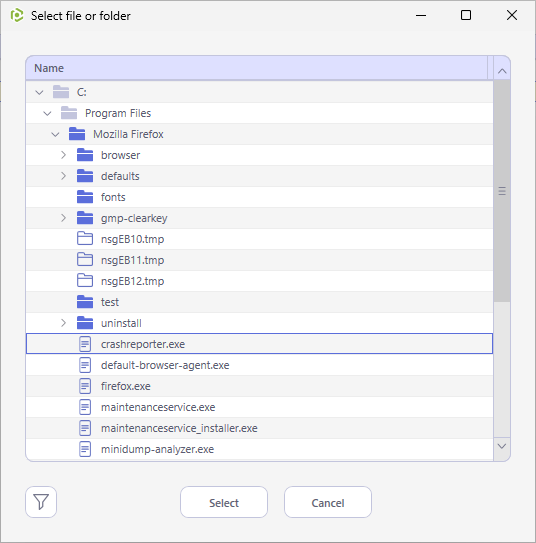This screenshot has width=536, height=543.
Task: Click the test folder icon
Action: point(85,302)
